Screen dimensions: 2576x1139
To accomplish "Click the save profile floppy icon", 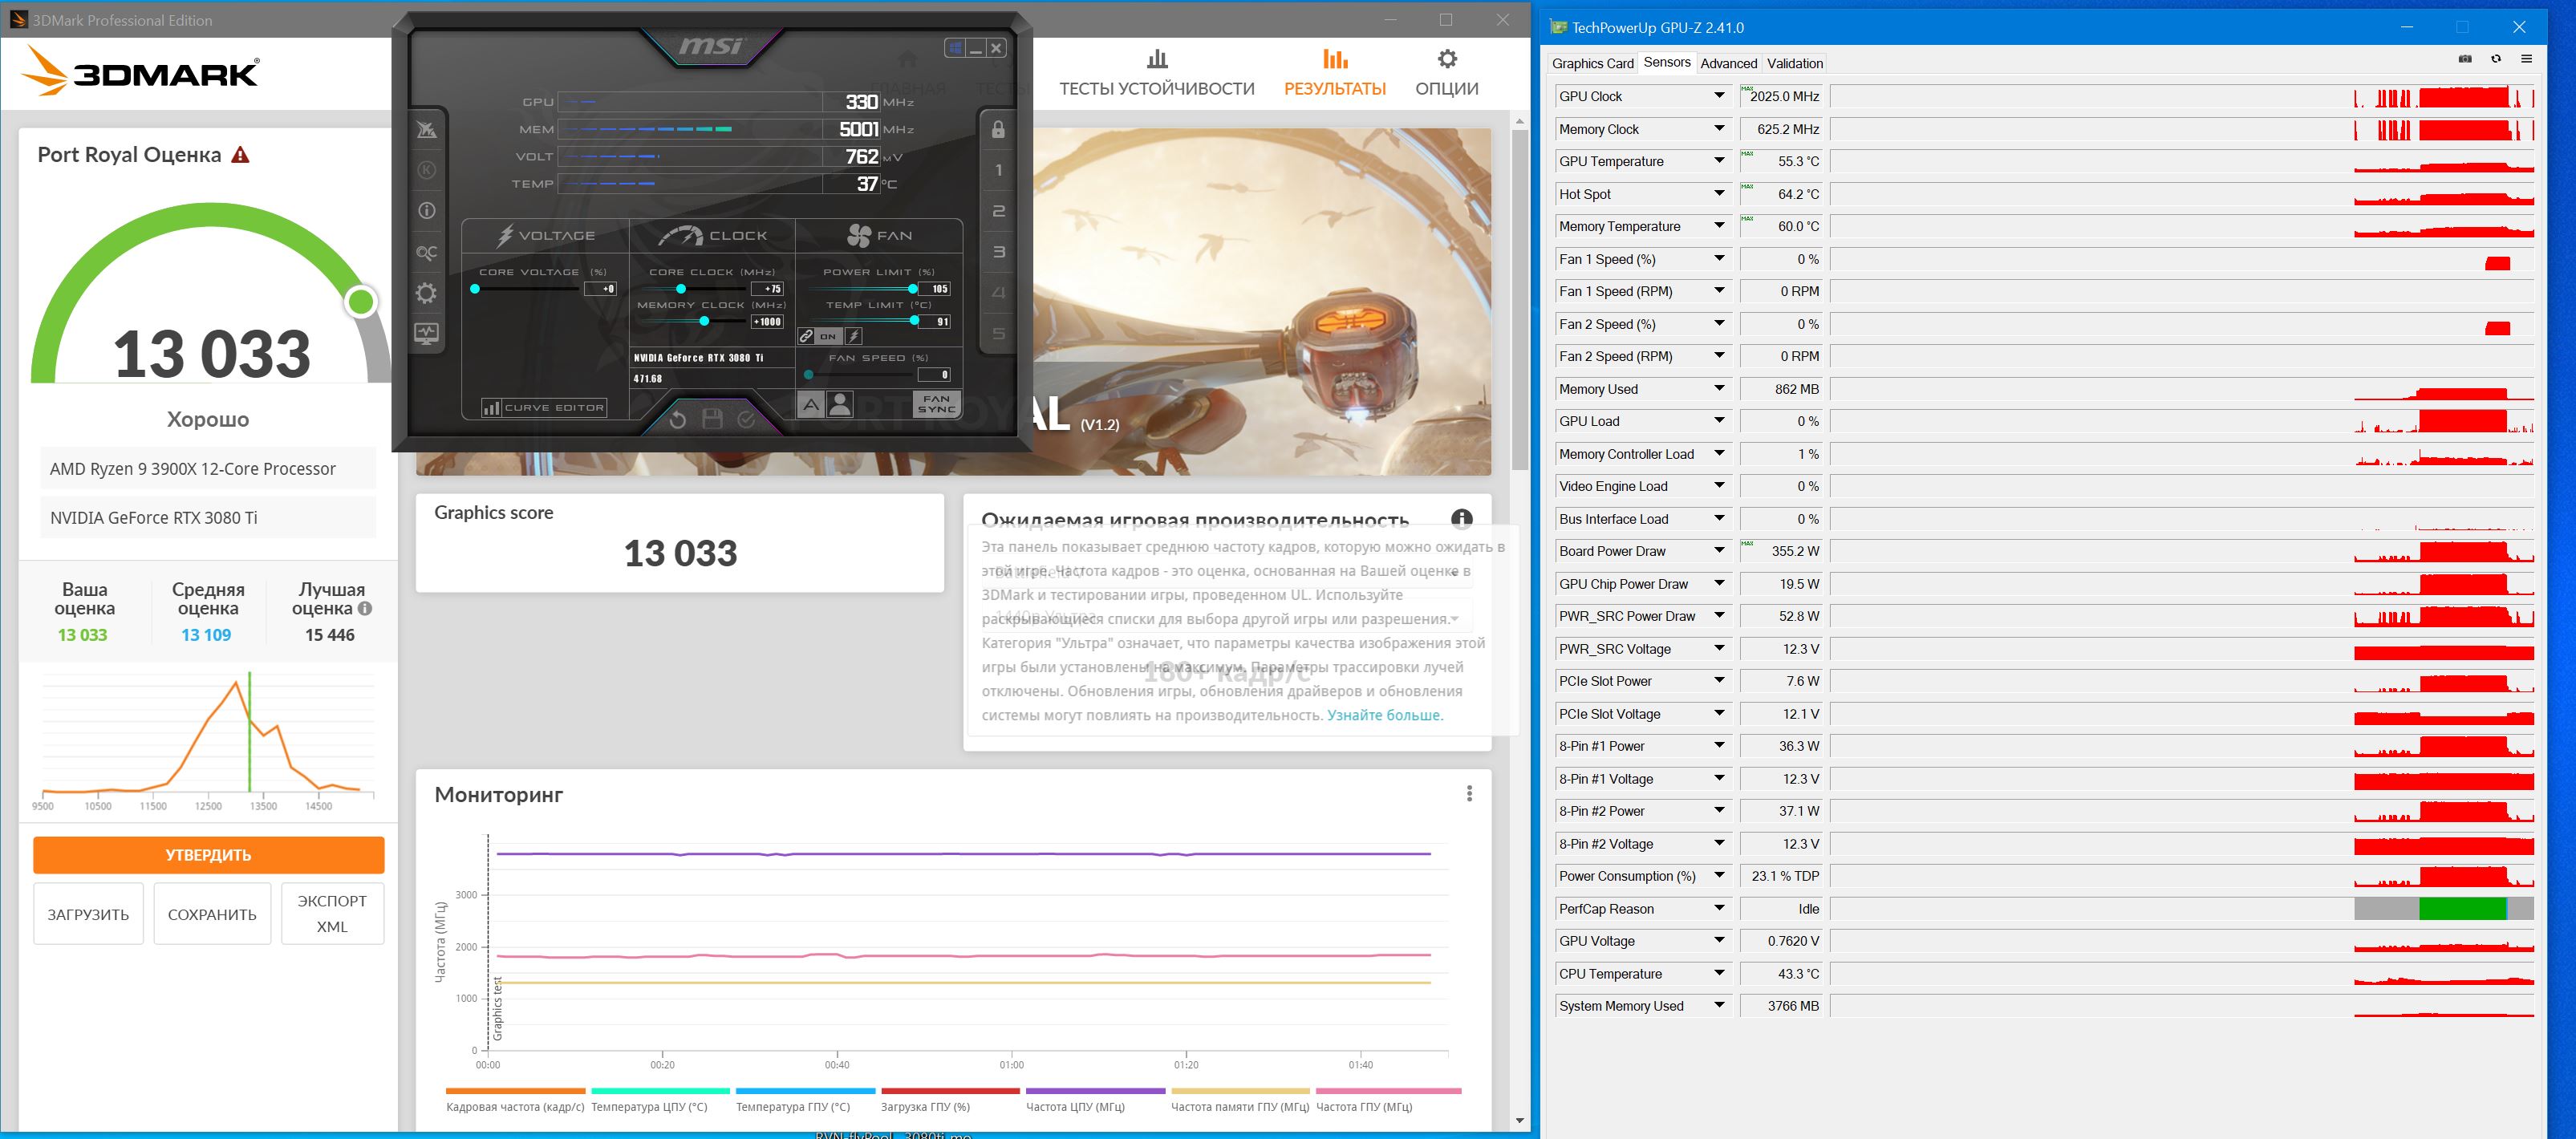I will 712,420.
